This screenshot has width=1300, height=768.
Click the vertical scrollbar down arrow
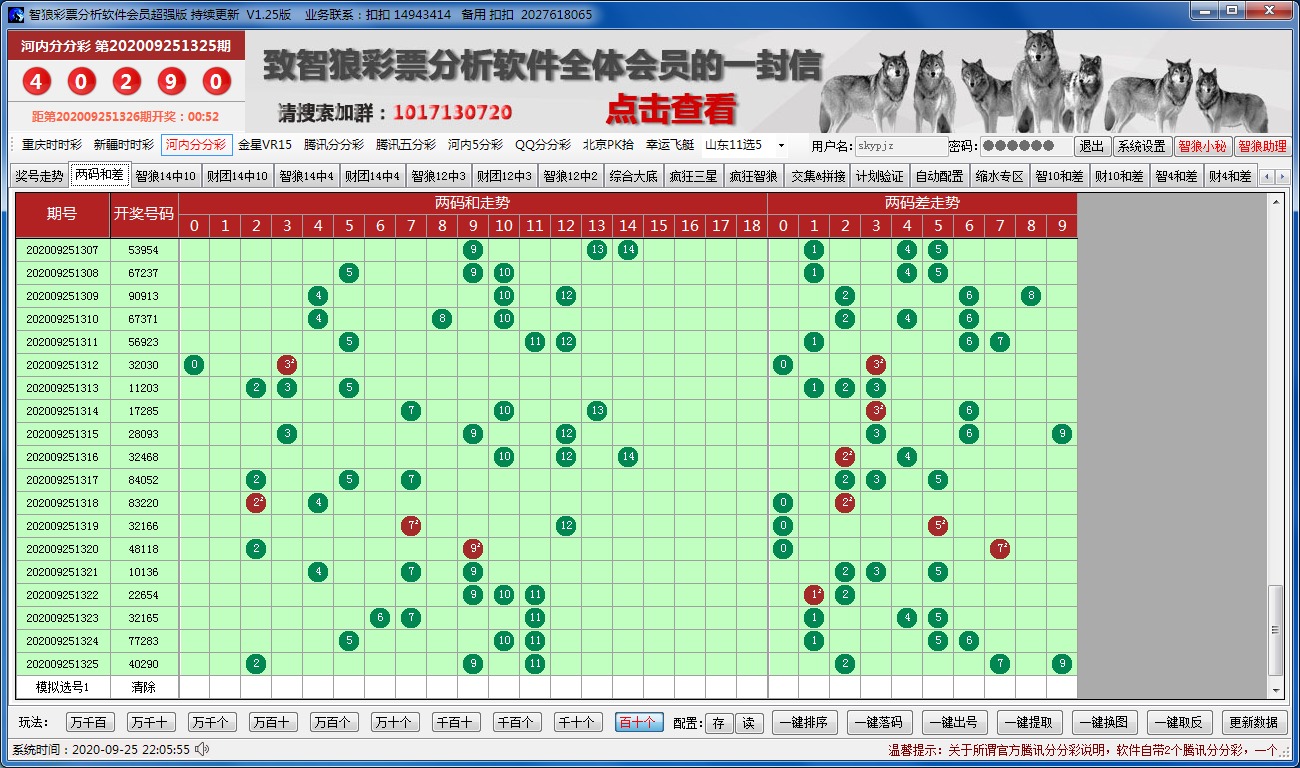click(x=1275, y=690)
